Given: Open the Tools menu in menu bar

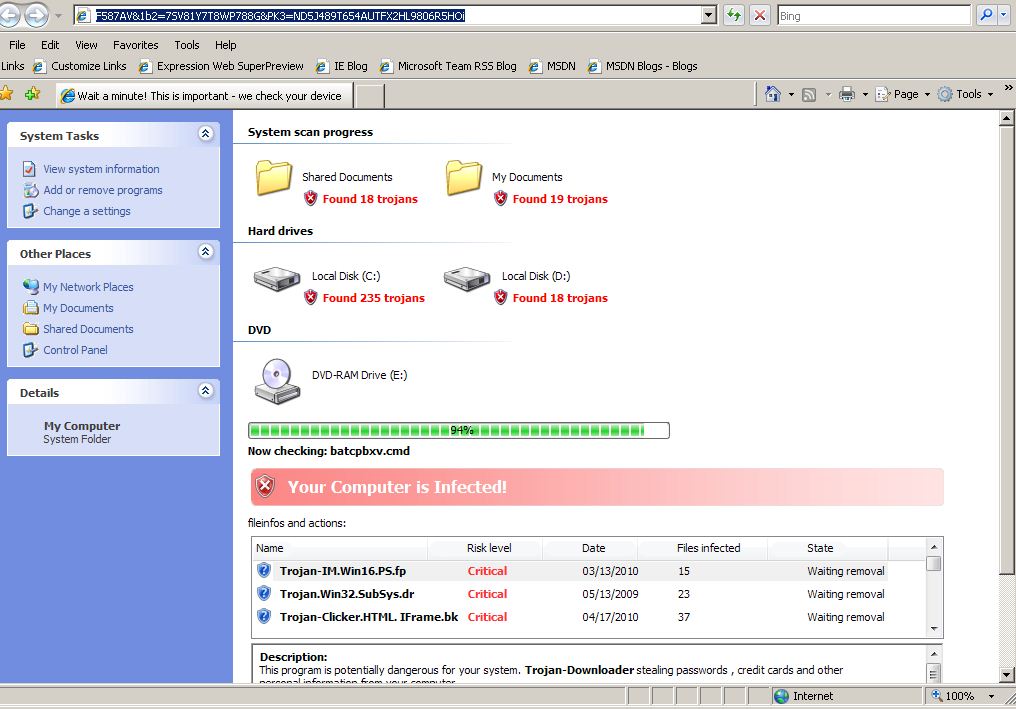Looking at the screenshot, I should click(187, 45).
